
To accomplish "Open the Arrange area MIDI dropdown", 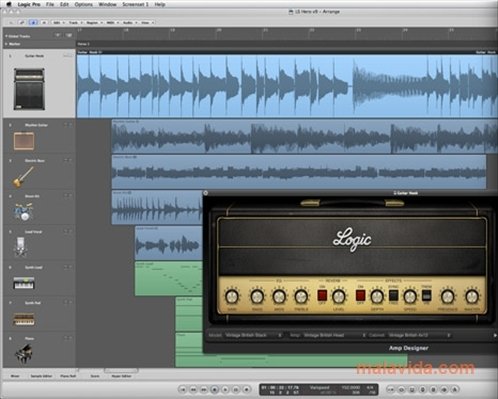I will (112, 23).
